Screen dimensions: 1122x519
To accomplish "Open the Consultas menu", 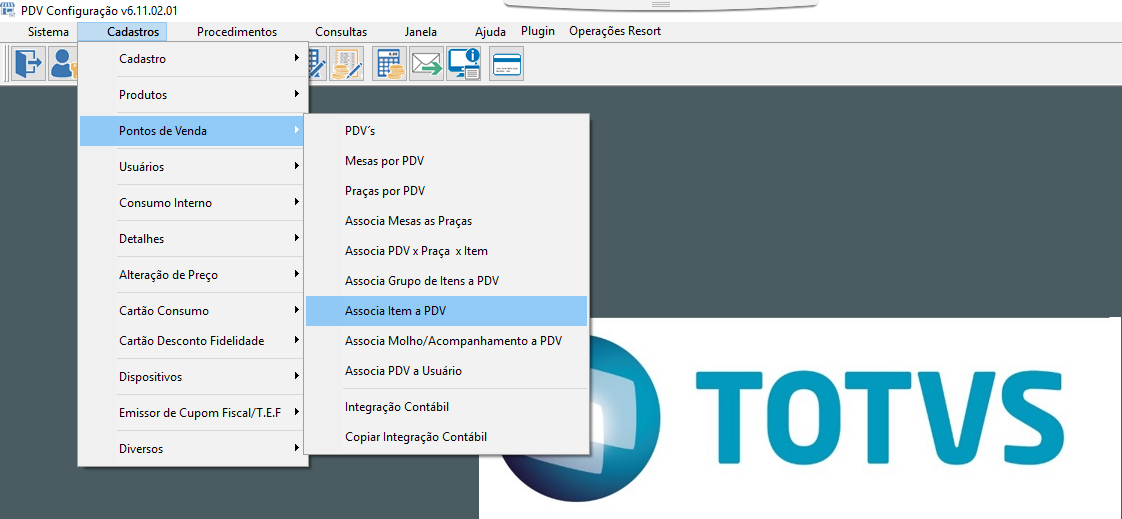I will tap(341, 31).
